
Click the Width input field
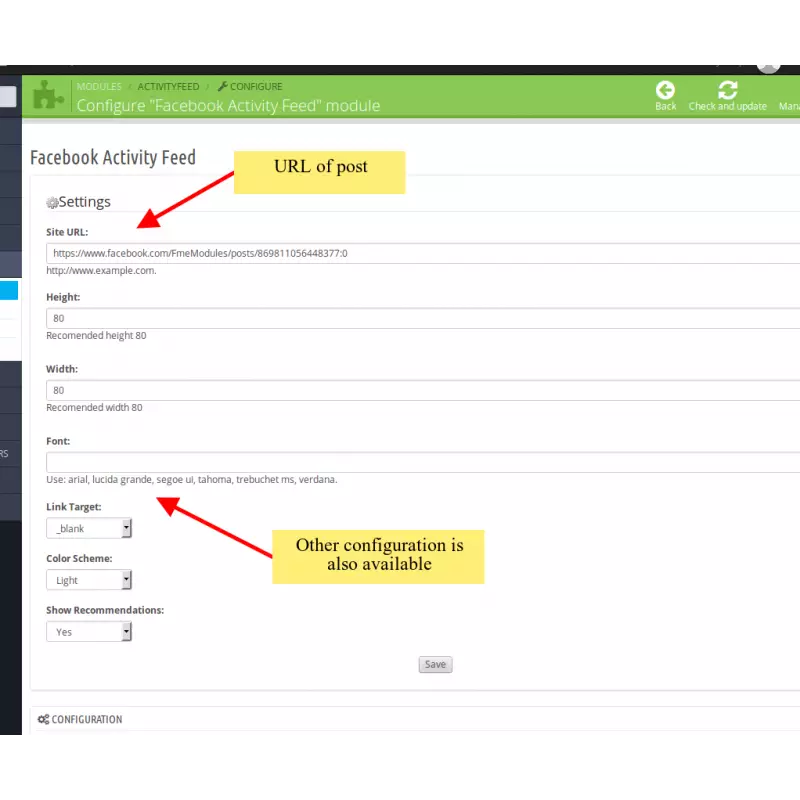[x=423, y=390]
